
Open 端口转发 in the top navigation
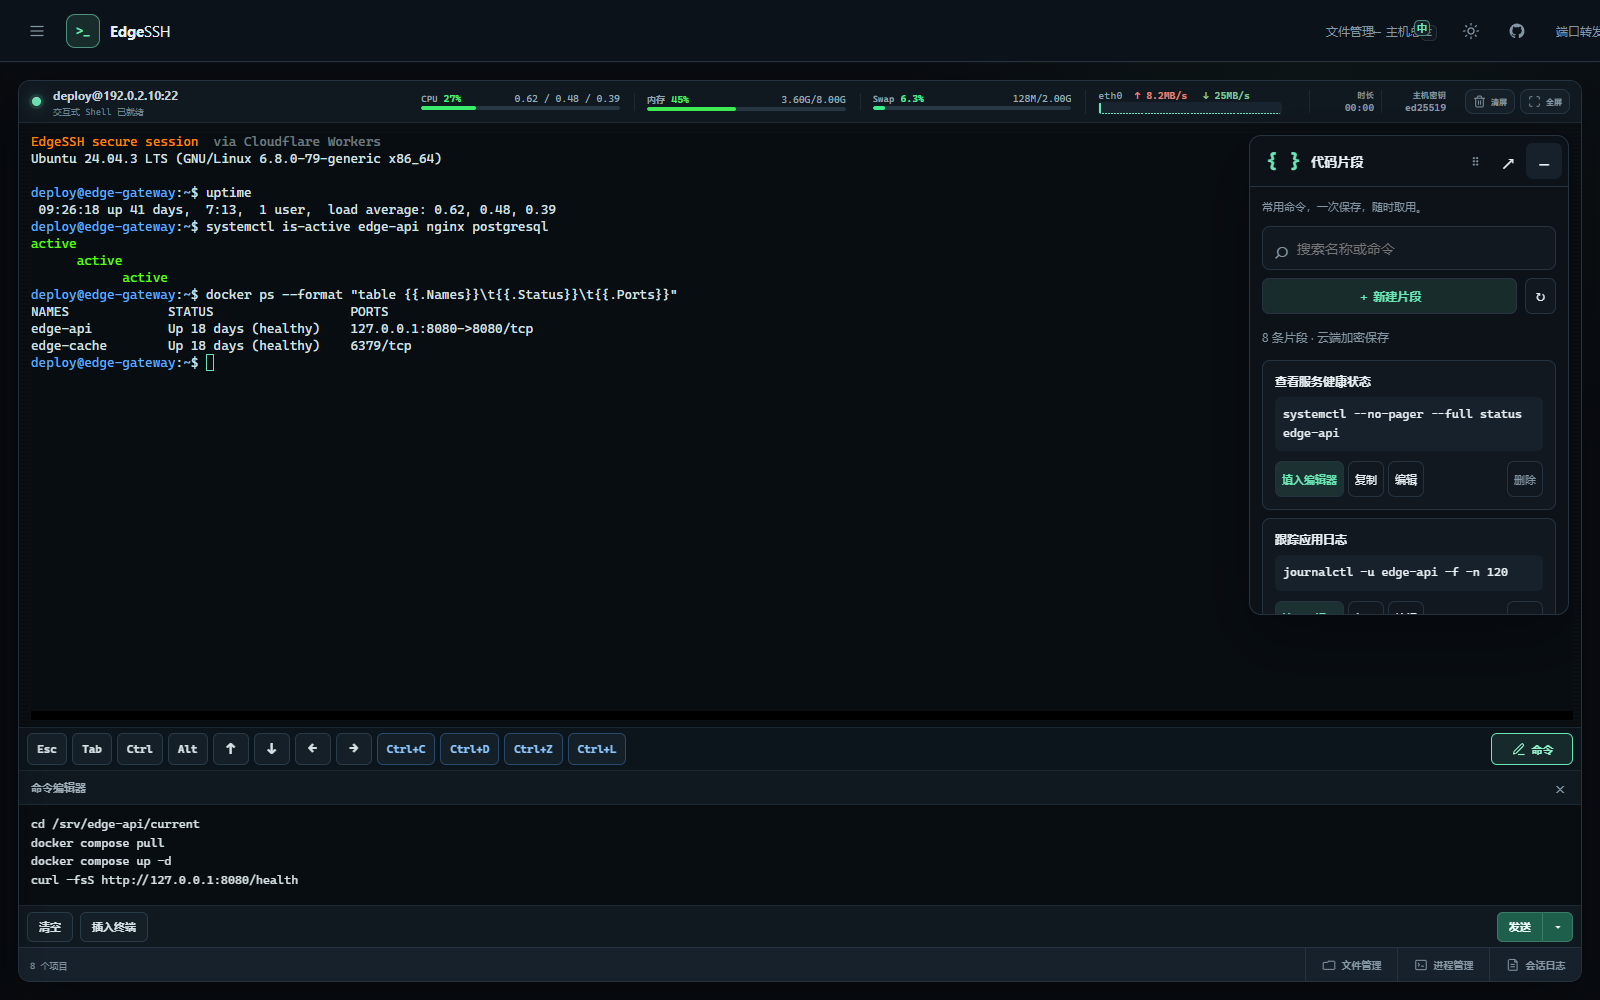[x=1578, y=32]
